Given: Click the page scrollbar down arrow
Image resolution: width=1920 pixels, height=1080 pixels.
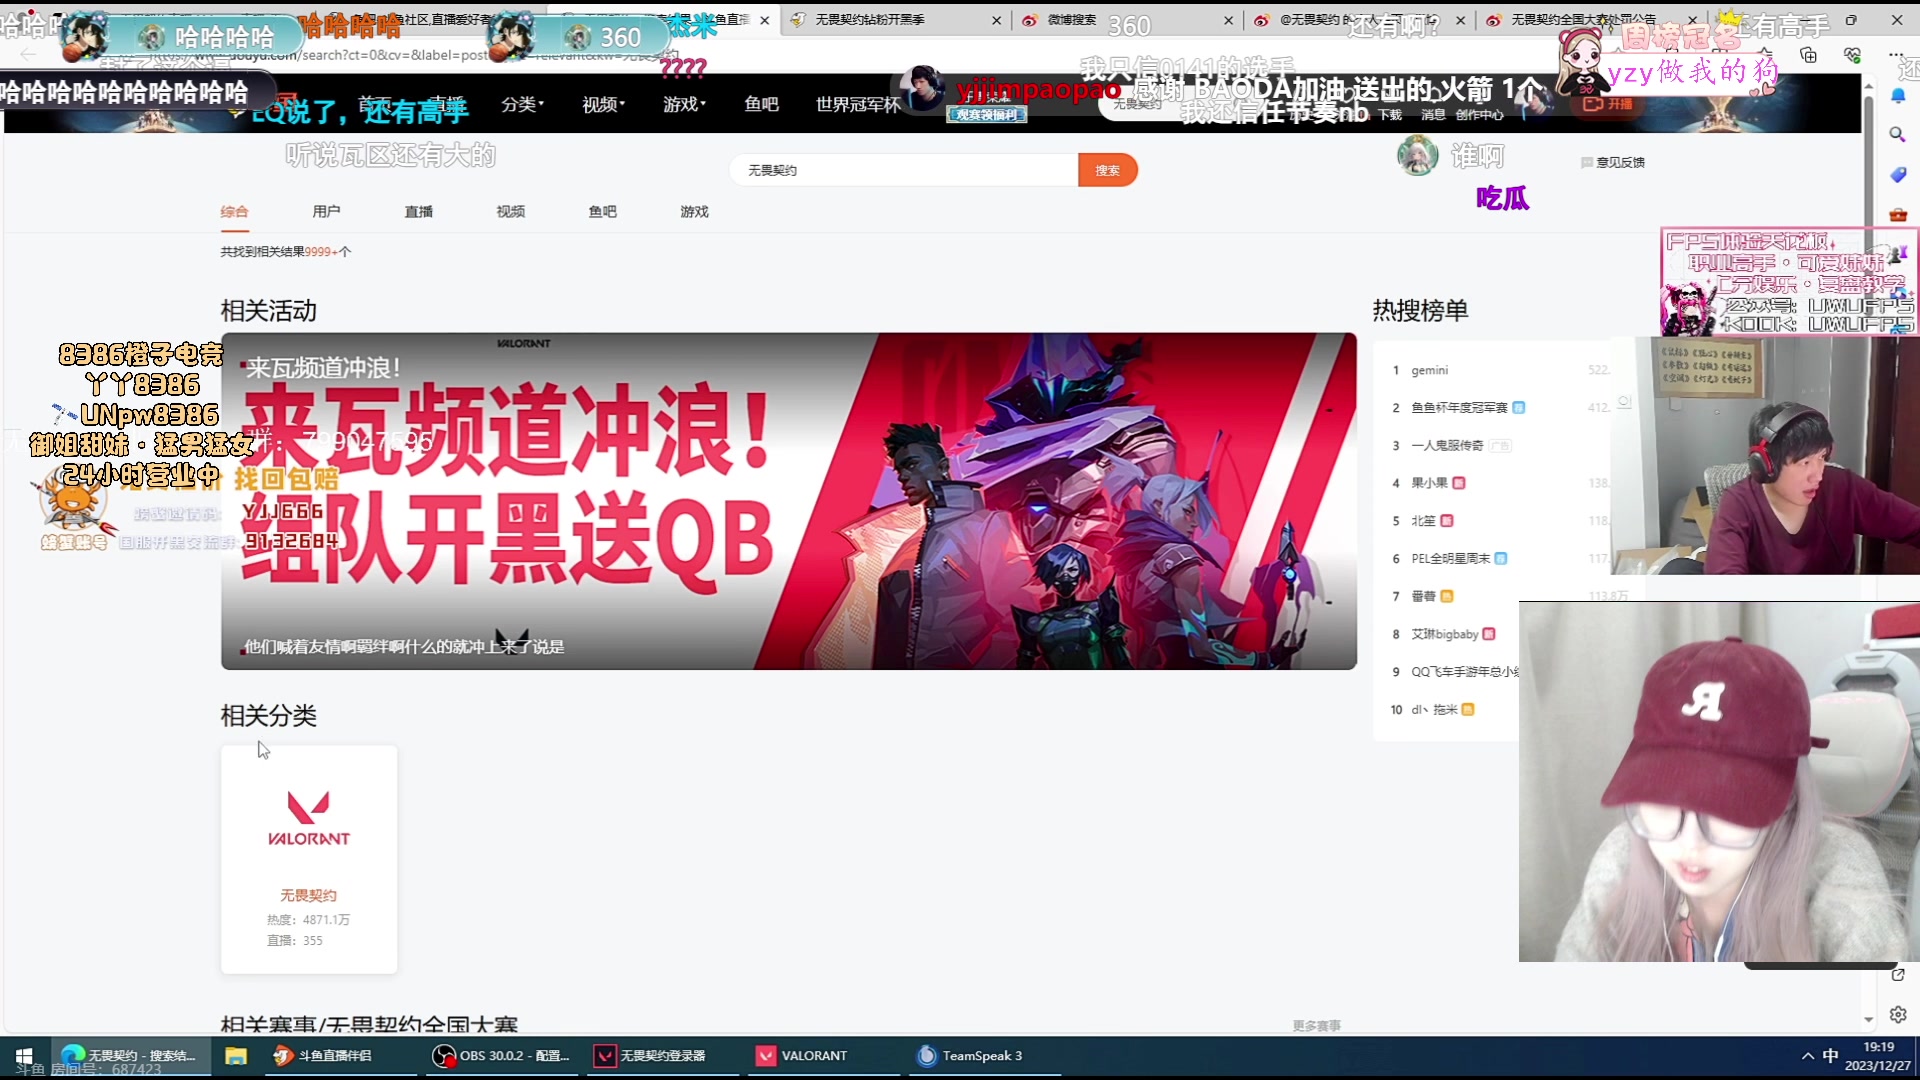Looking at the screenshot, I should coord(1868,1020).
